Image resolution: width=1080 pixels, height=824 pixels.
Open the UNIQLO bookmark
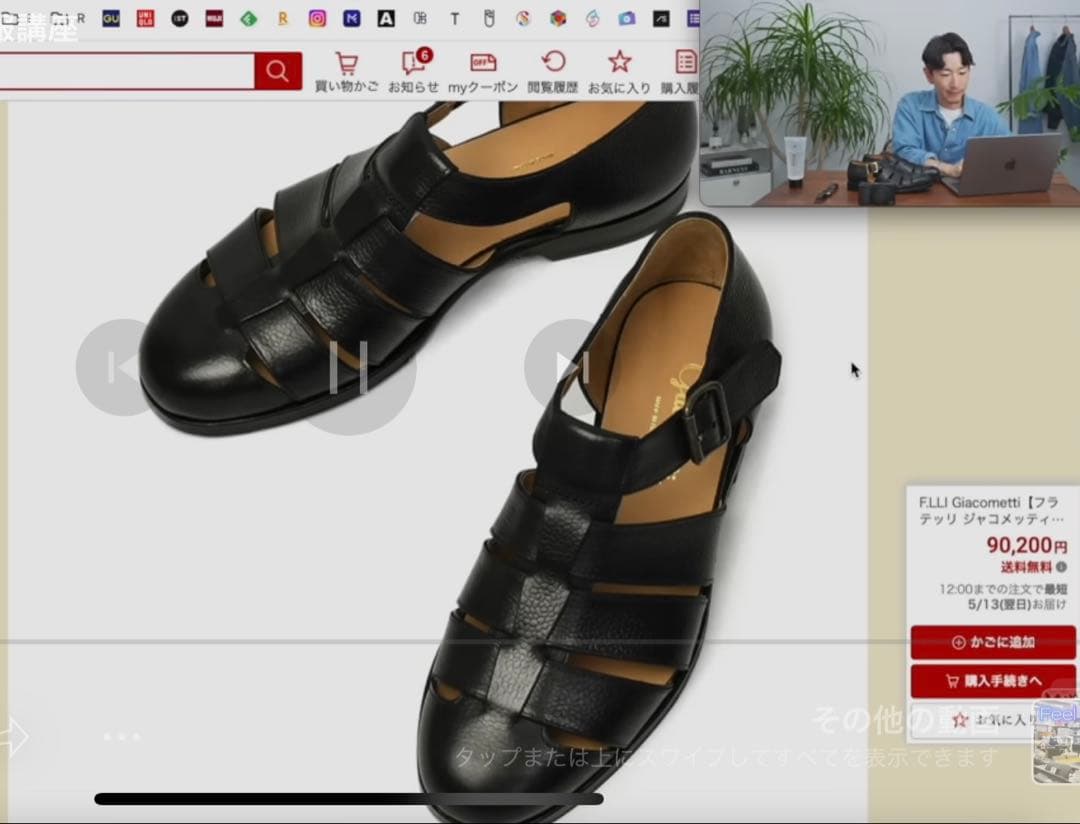[145, 18]
